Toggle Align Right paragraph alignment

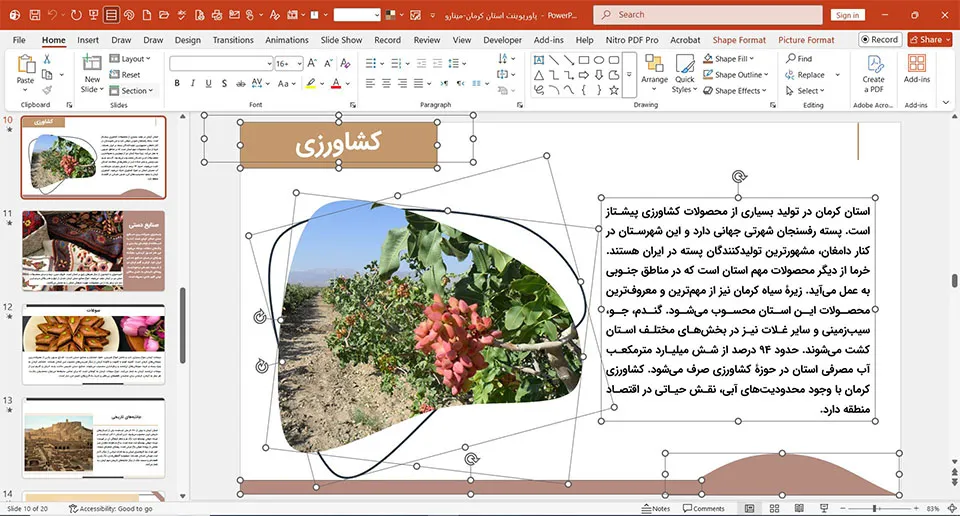pyautogui.click(x=402, y=83)
